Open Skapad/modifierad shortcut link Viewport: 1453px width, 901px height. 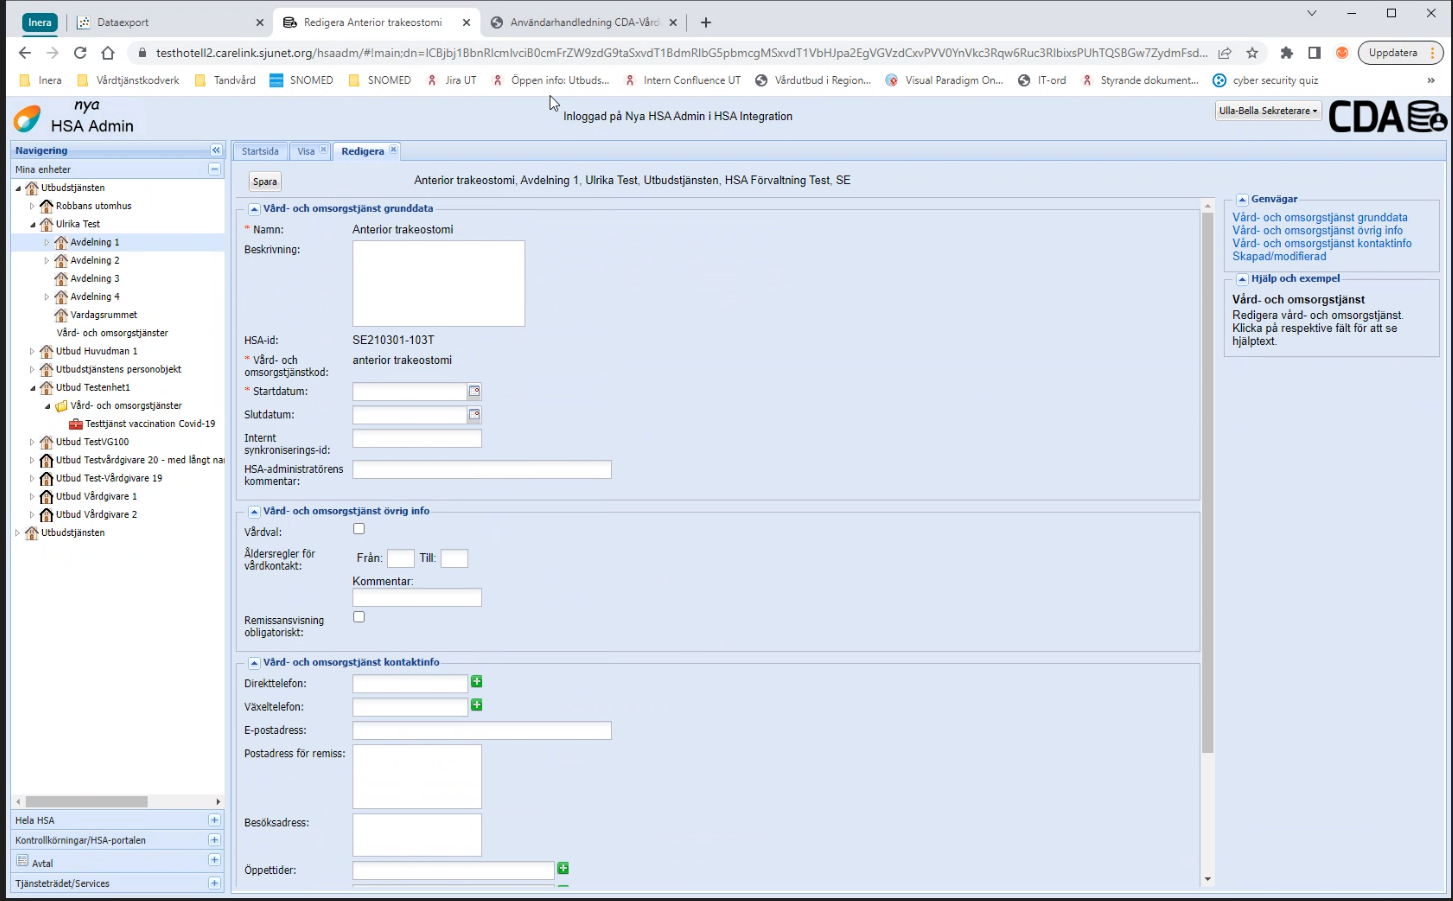pyautogui.click(x=1279, y=256)
